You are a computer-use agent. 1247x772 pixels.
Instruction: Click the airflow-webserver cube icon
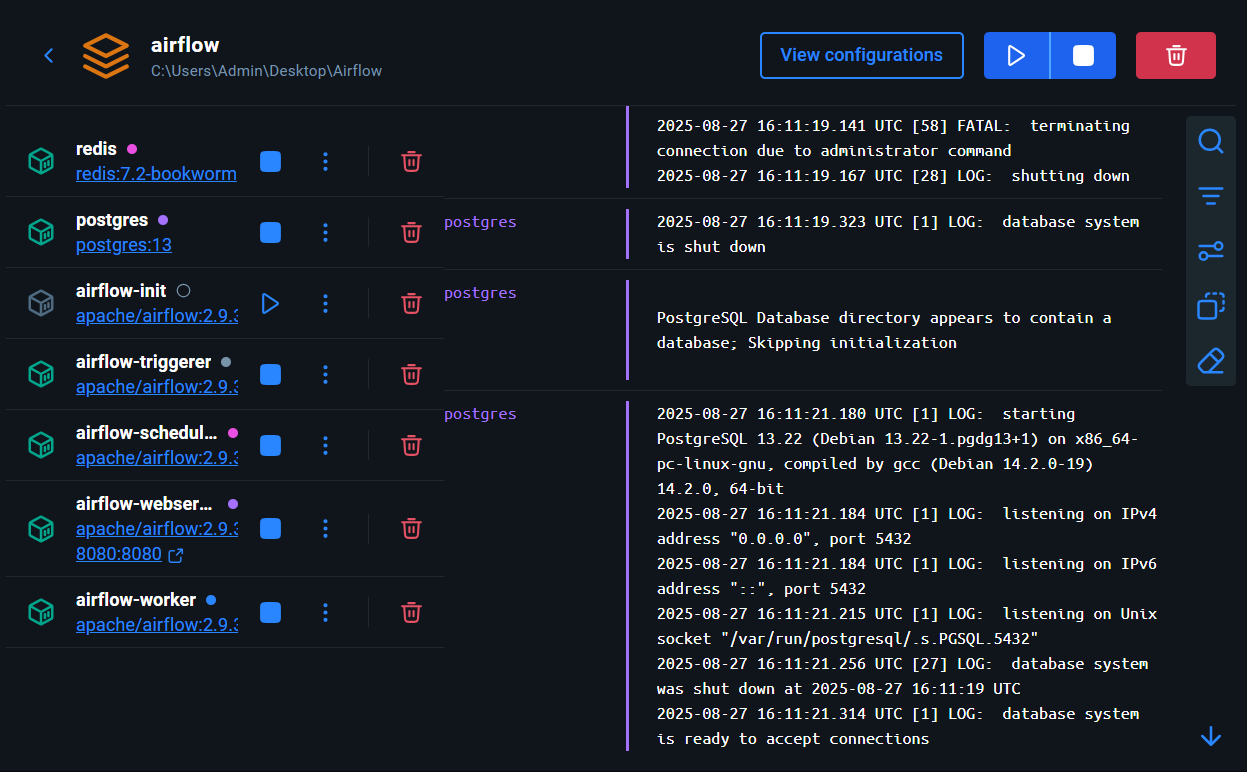click(x=41, y=528)
